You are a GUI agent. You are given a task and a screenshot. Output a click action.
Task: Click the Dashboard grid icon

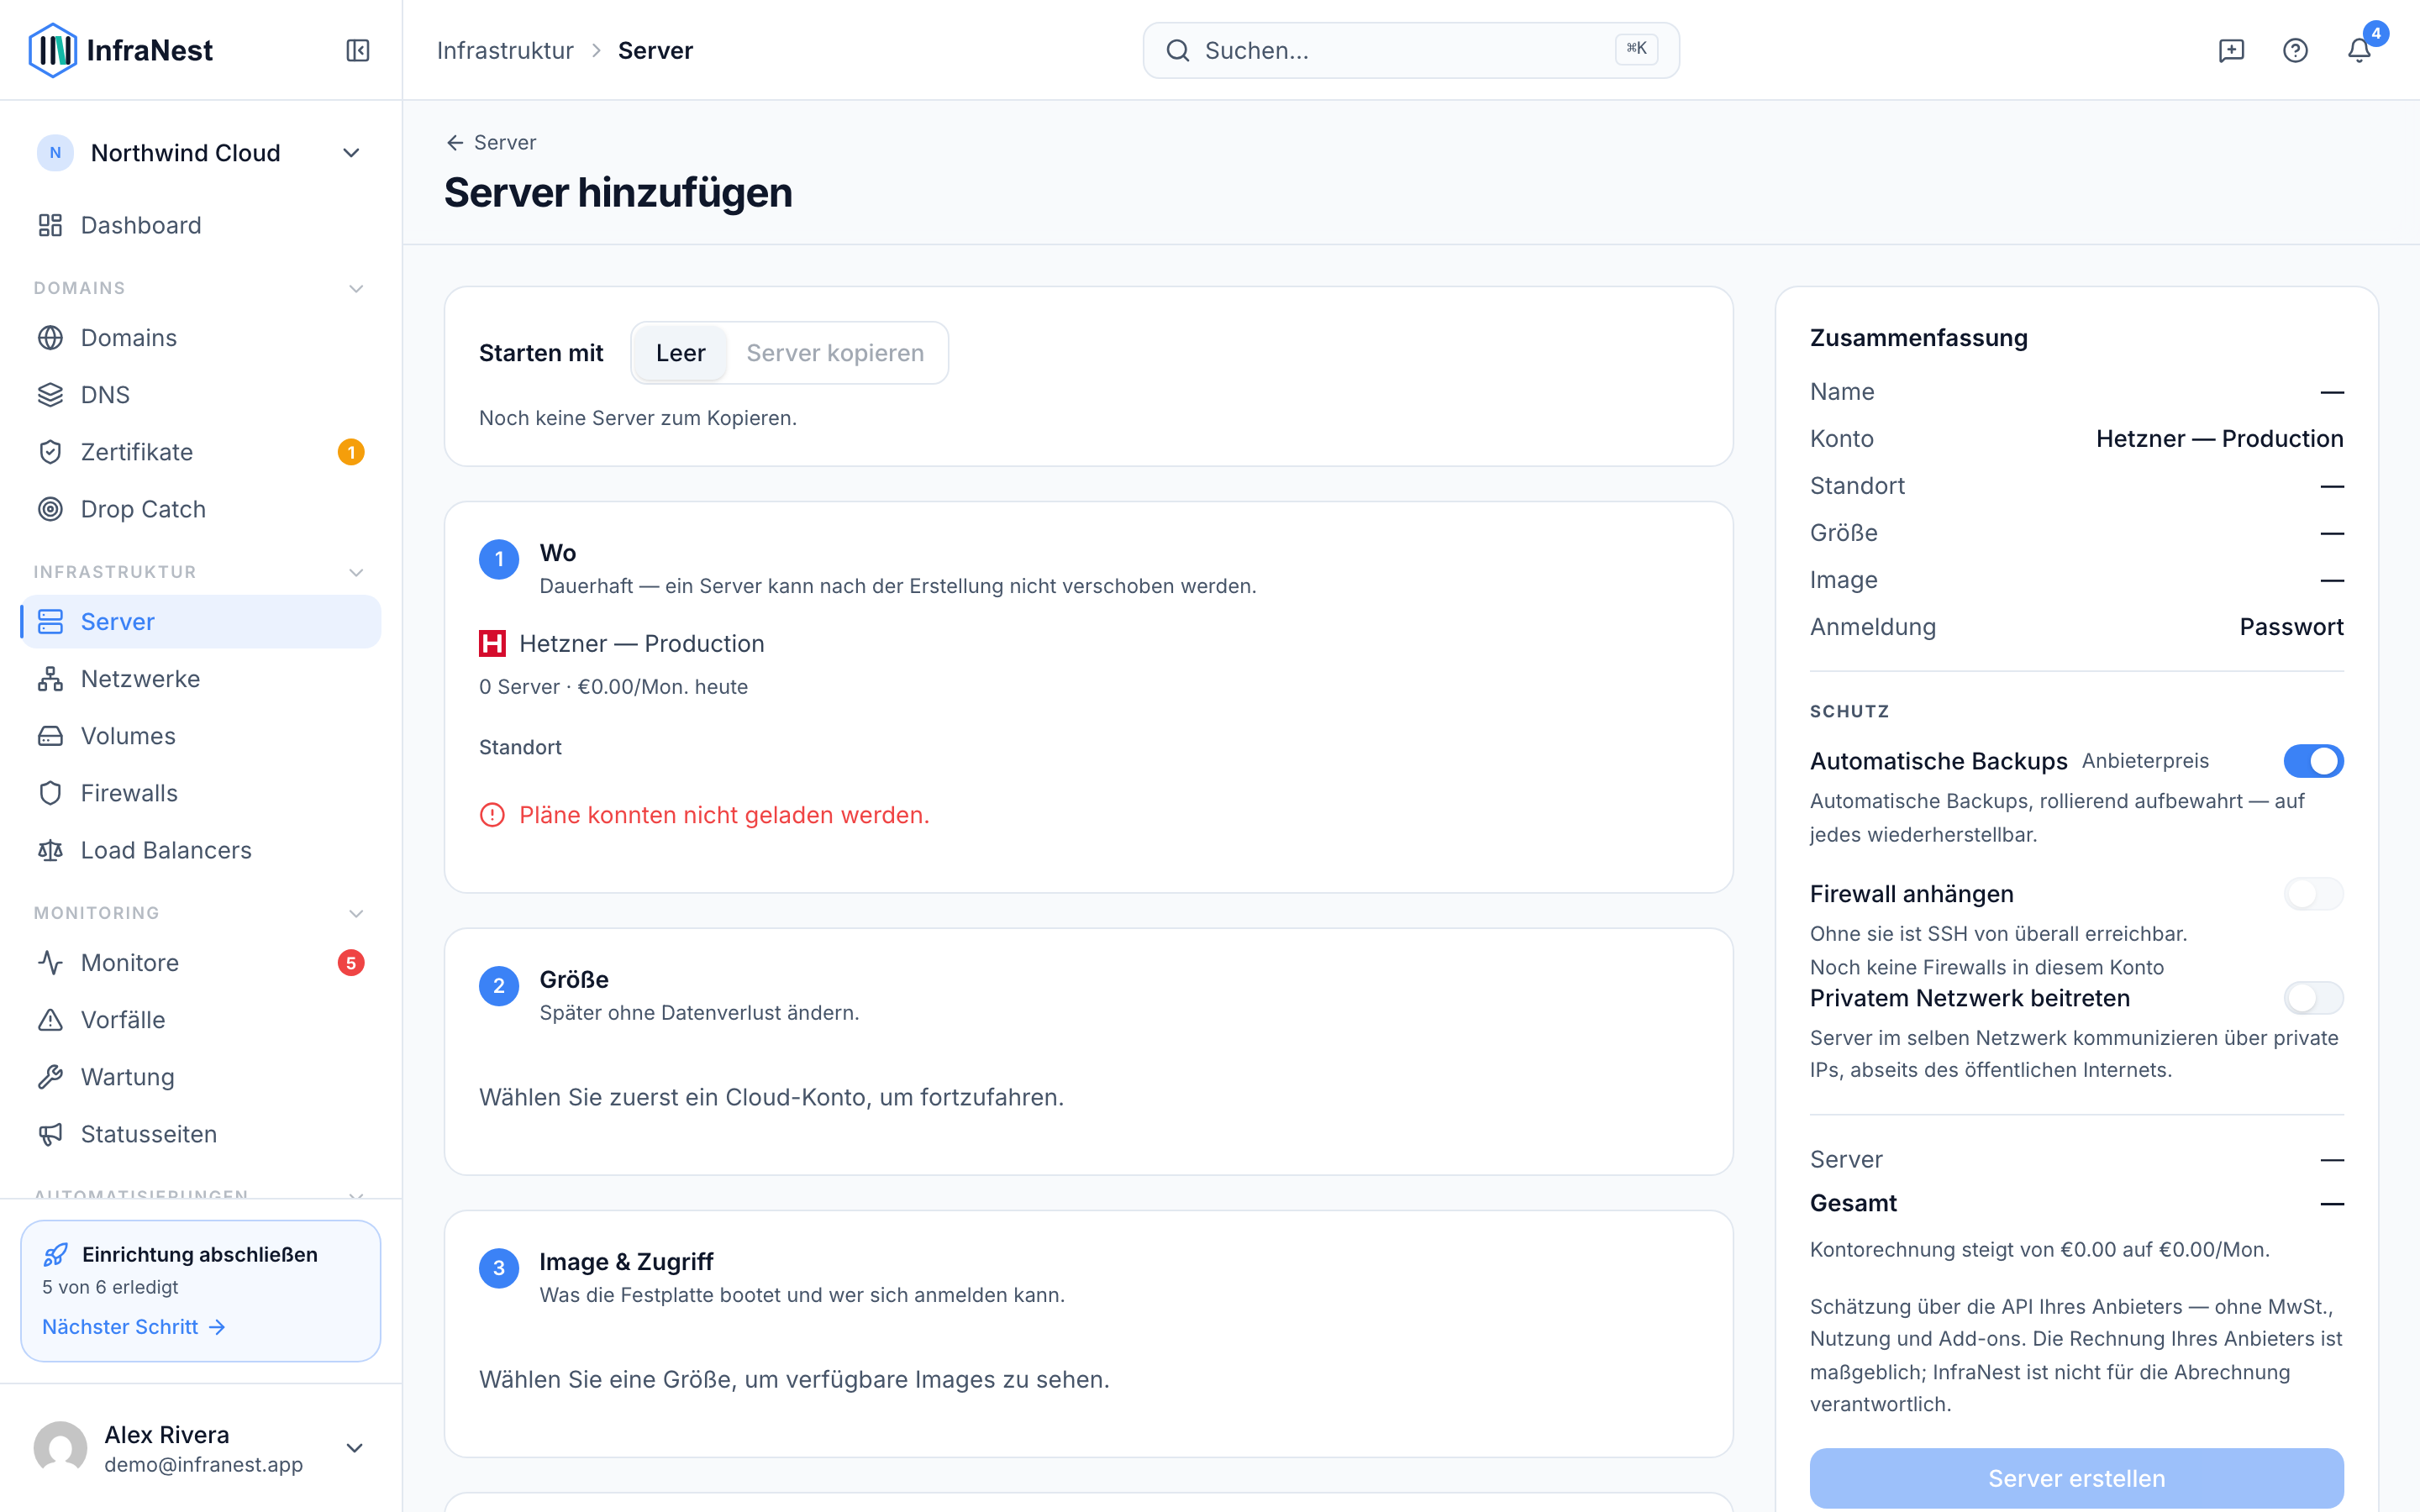(x=50, y=225)
